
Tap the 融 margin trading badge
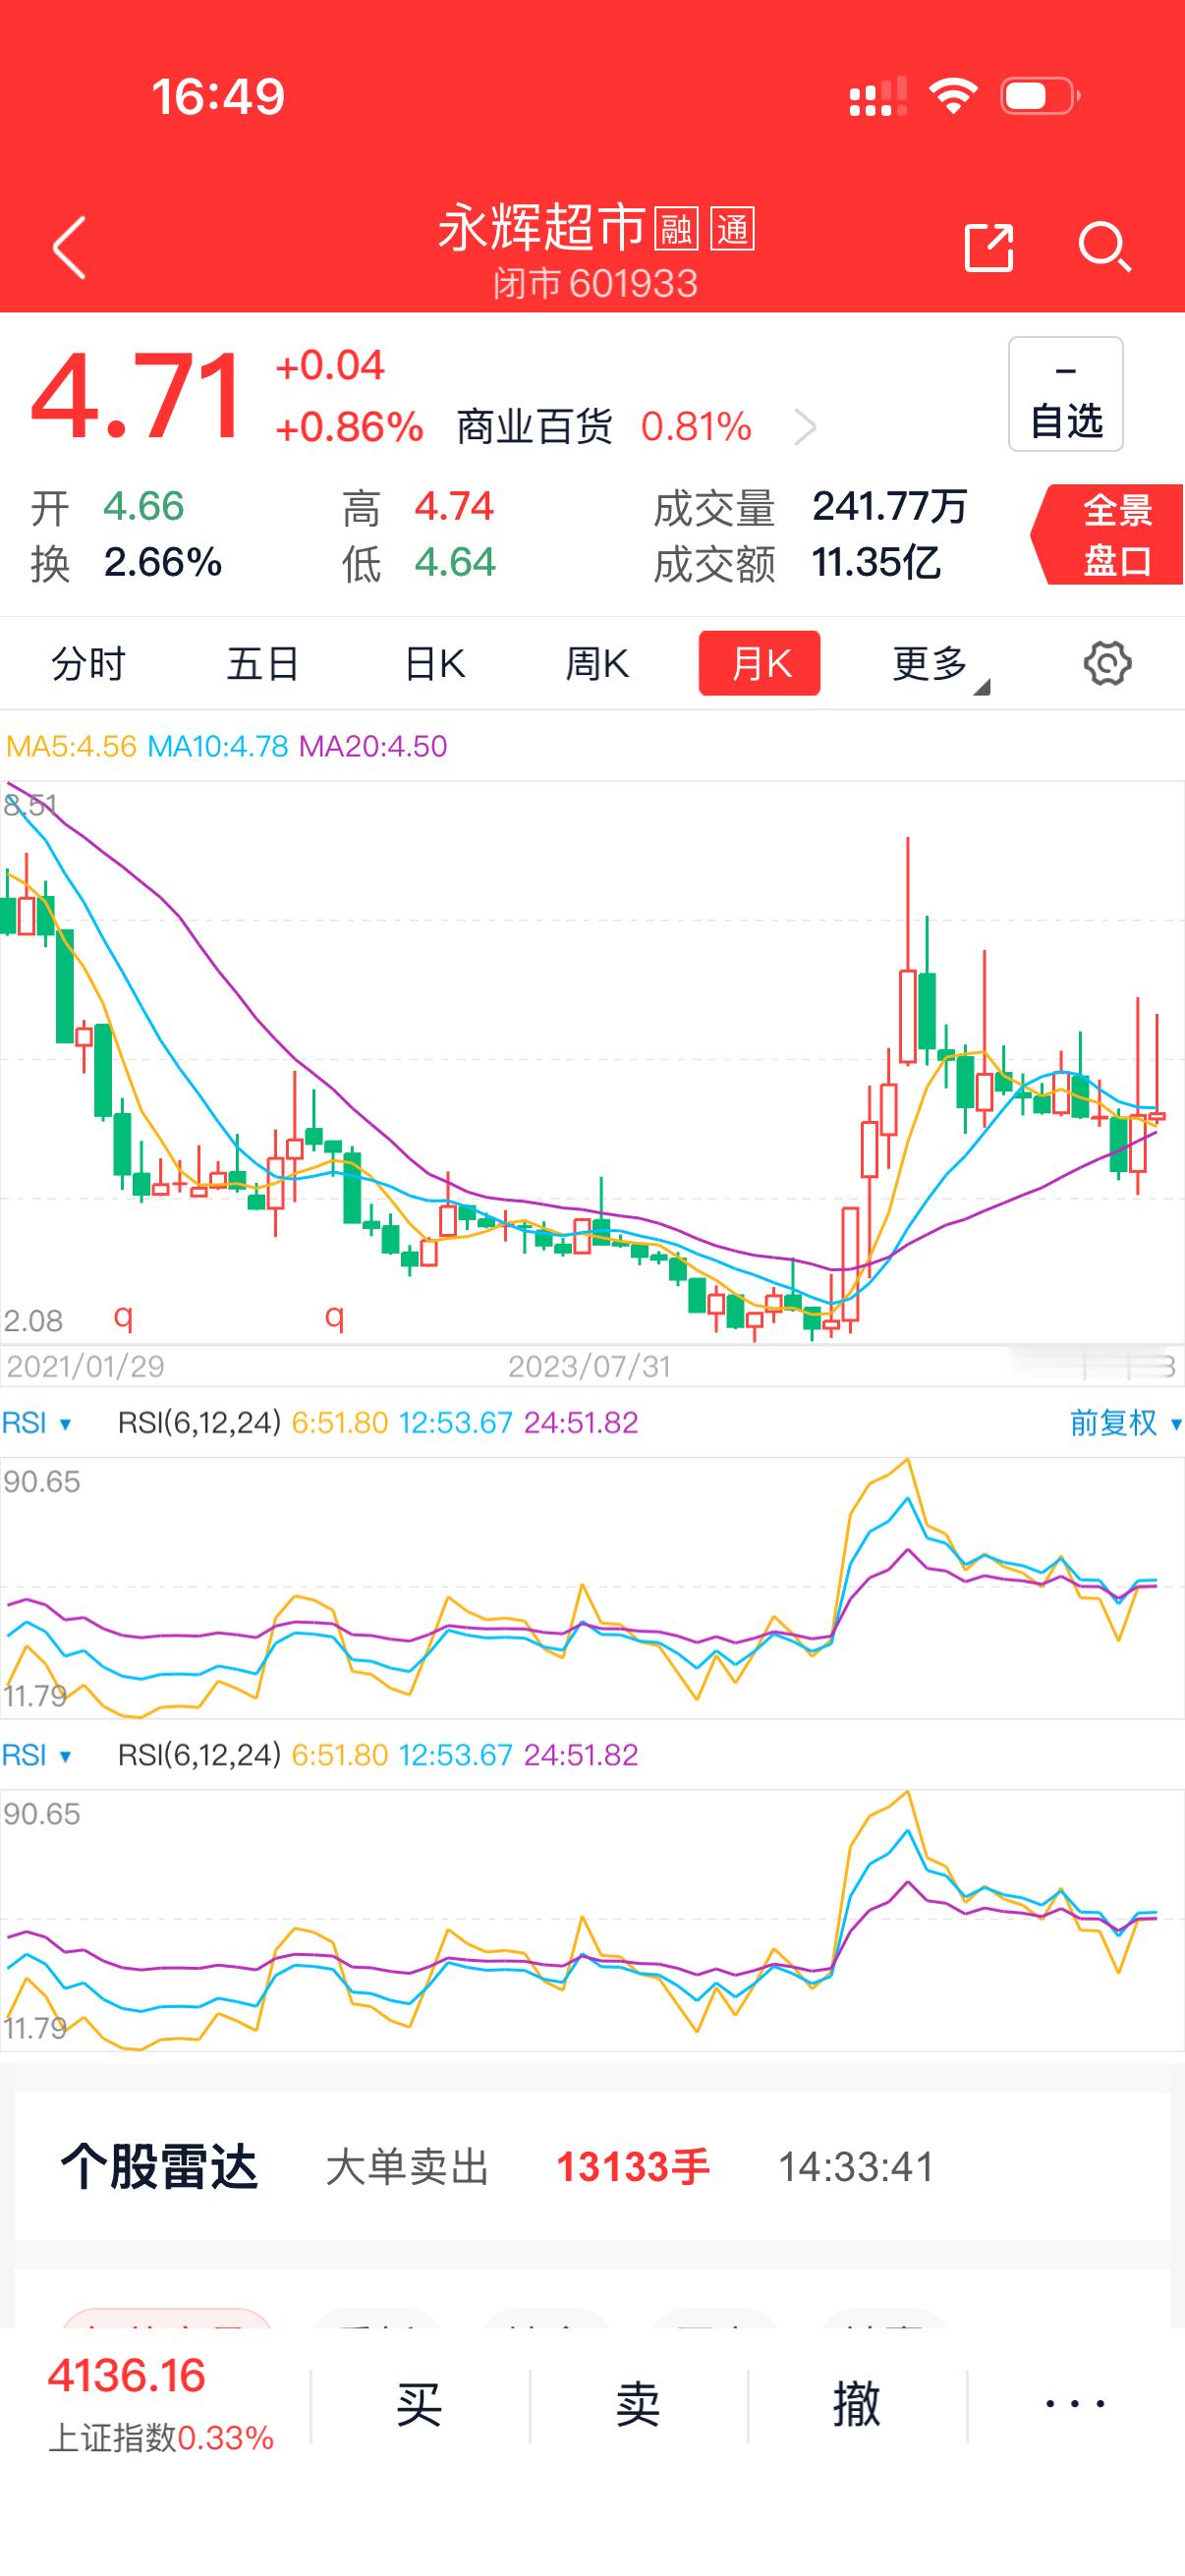(676, 229)
